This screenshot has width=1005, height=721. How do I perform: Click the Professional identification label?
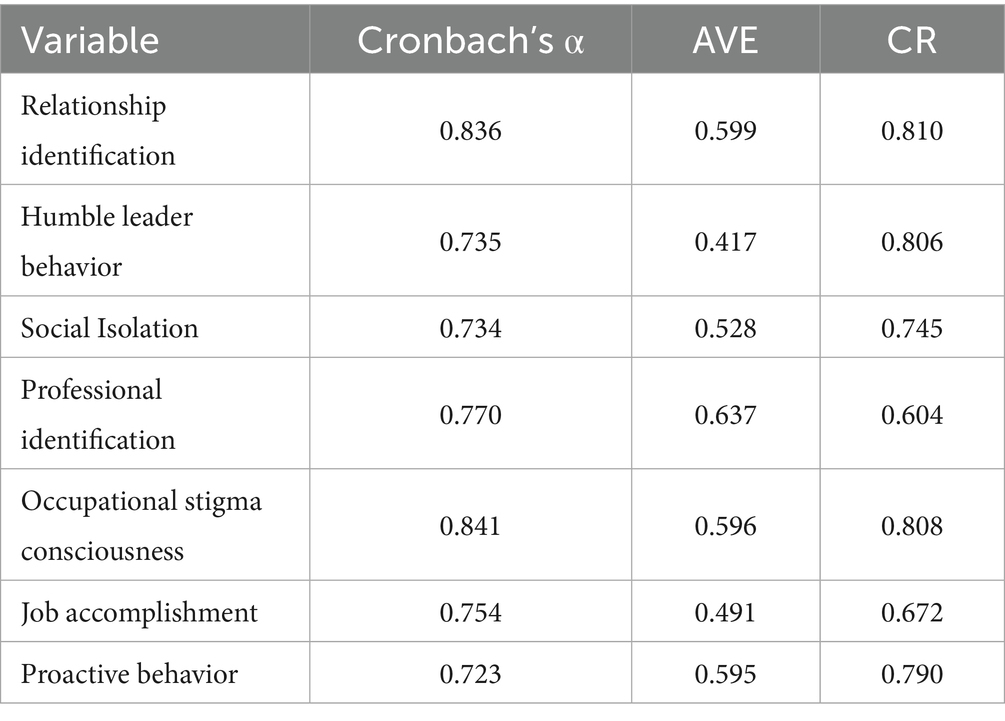pyautogui.click(x=98, y=414)
